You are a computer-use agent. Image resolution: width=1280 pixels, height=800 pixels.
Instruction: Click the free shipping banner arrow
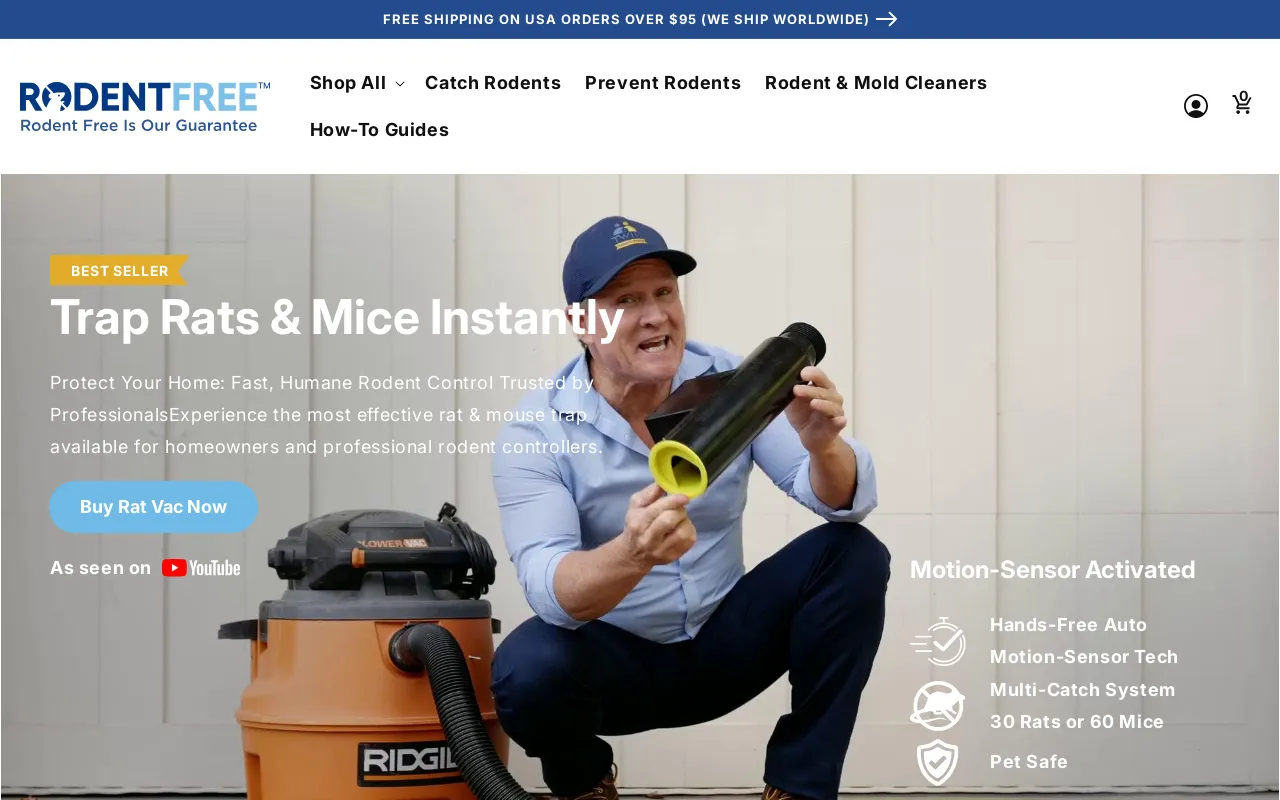point(886,19)
